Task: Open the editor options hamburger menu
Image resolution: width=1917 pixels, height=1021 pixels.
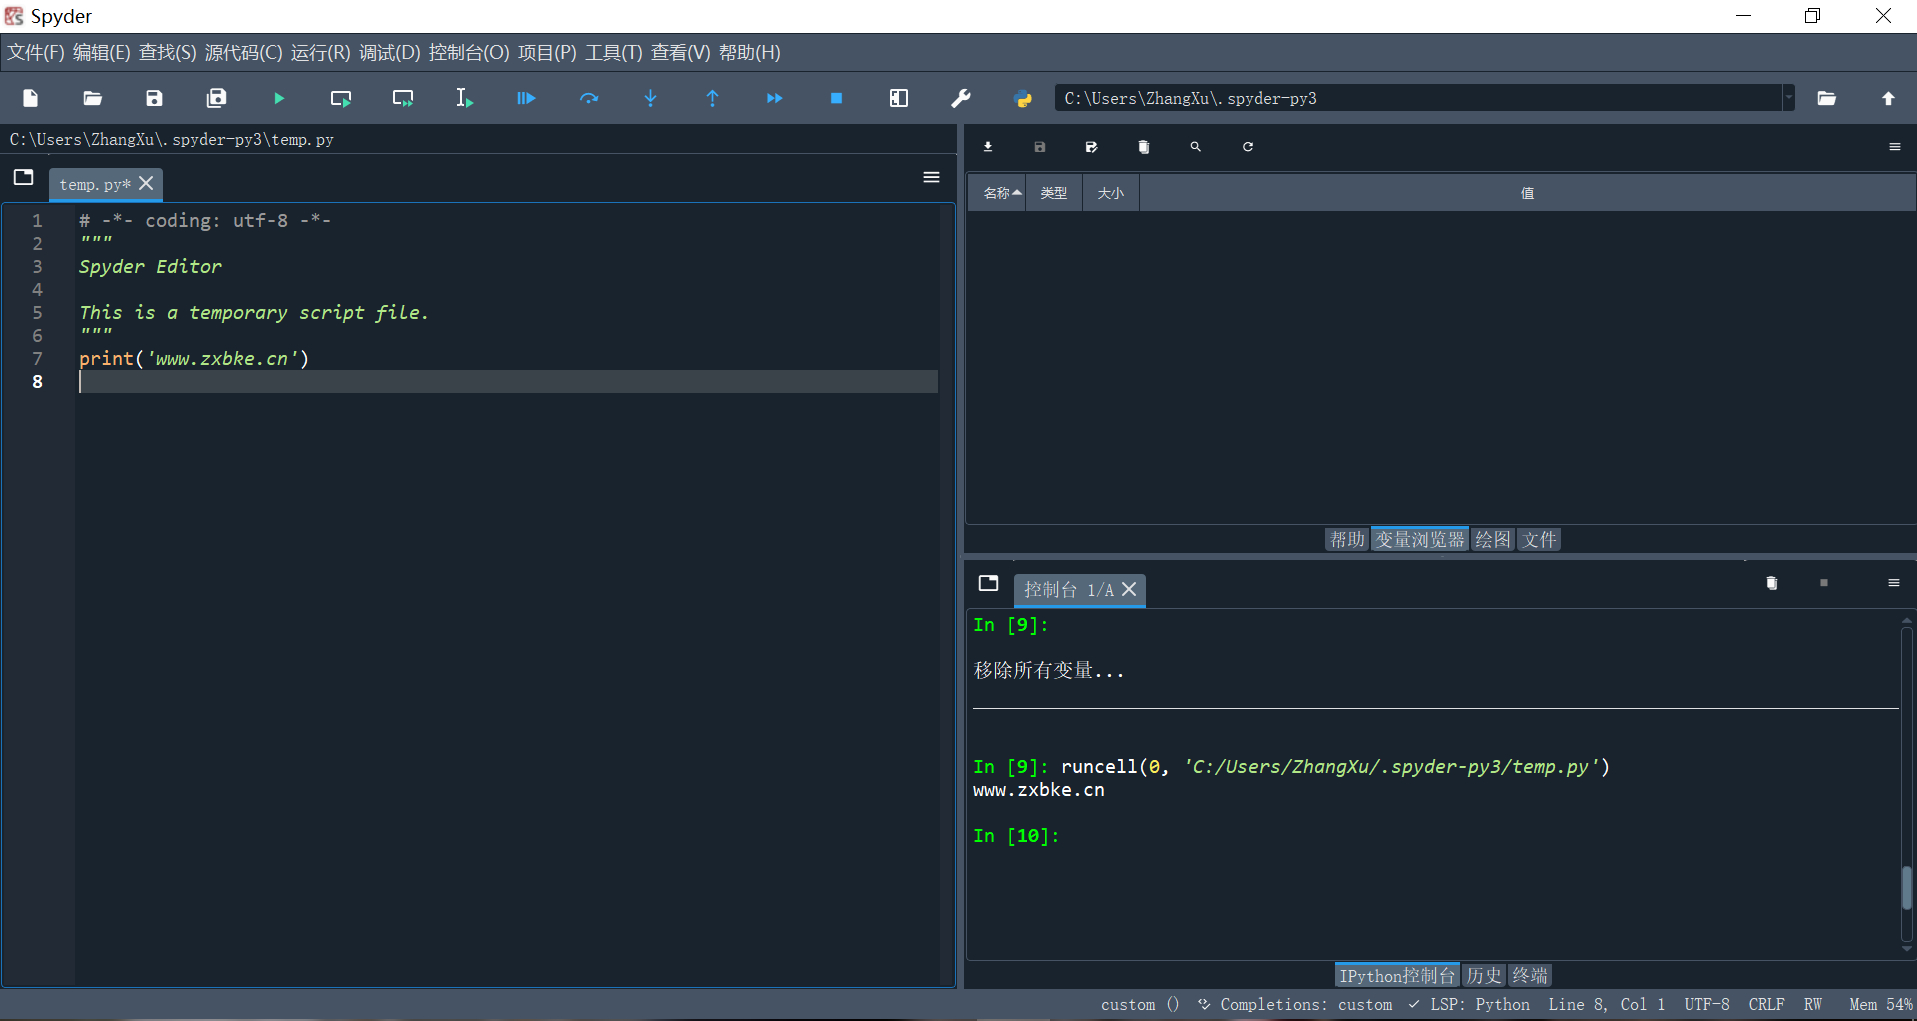Action: pyautogui.click(x=931, y=177)
